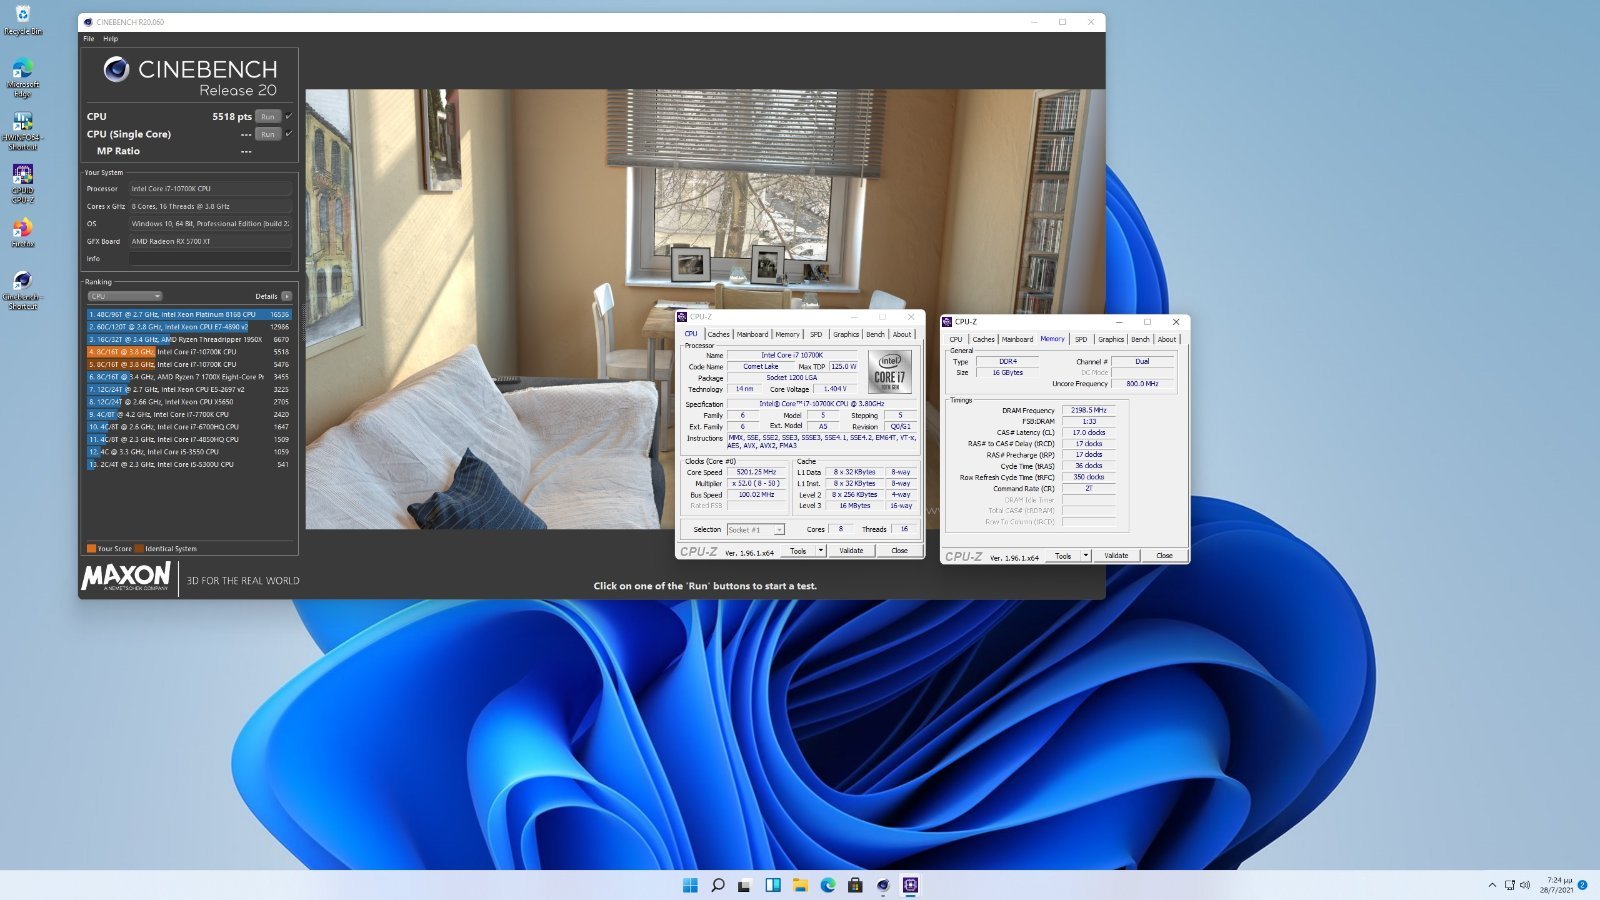The height and width of the screenshot is (900, 1600).
Task: Expand ranking Details arrow button
Action: (x=287, y=296)
